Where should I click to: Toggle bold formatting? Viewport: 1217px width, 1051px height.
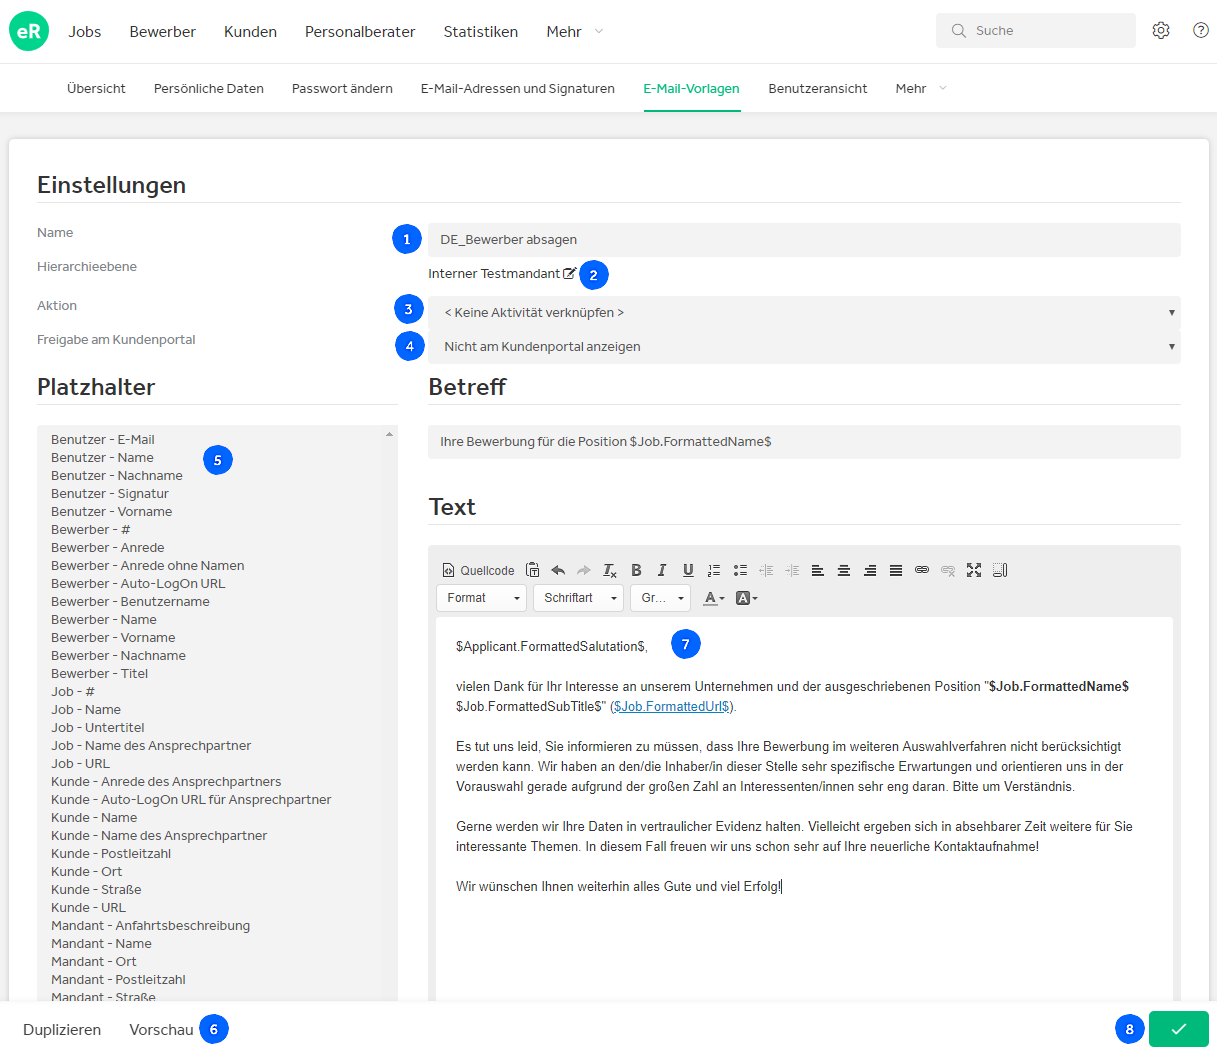point(636,570)
